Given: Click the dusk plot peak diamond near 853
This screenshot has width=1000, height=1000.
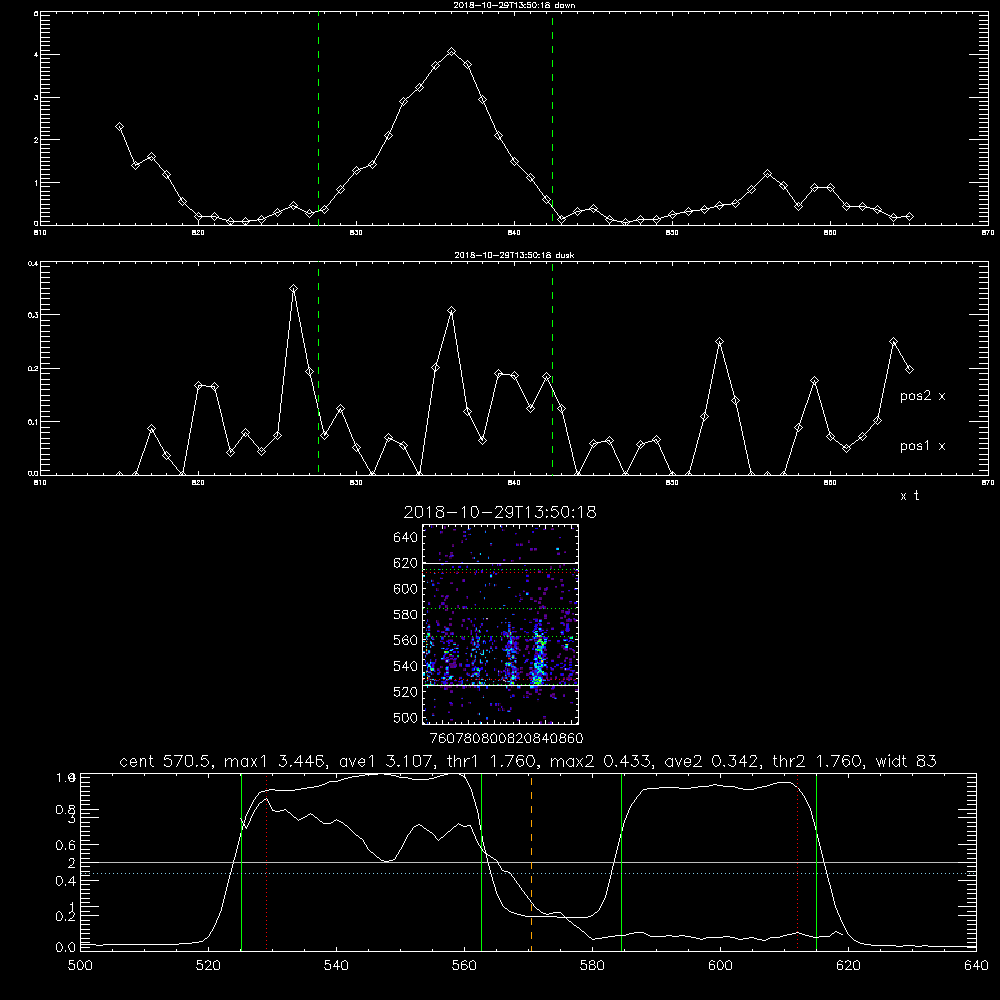Looking at the screenshot, I should tap(719, 342).
